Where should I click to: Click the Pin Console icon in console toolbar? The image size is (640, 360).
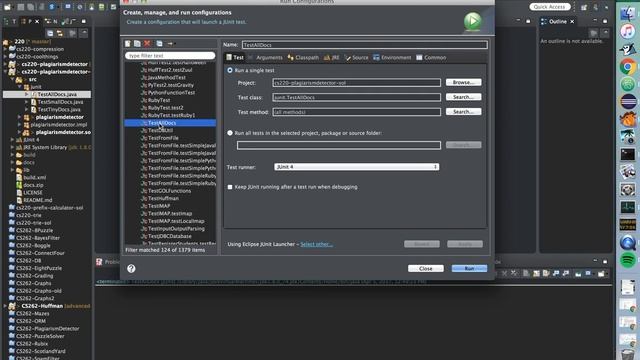coord(578,273)
